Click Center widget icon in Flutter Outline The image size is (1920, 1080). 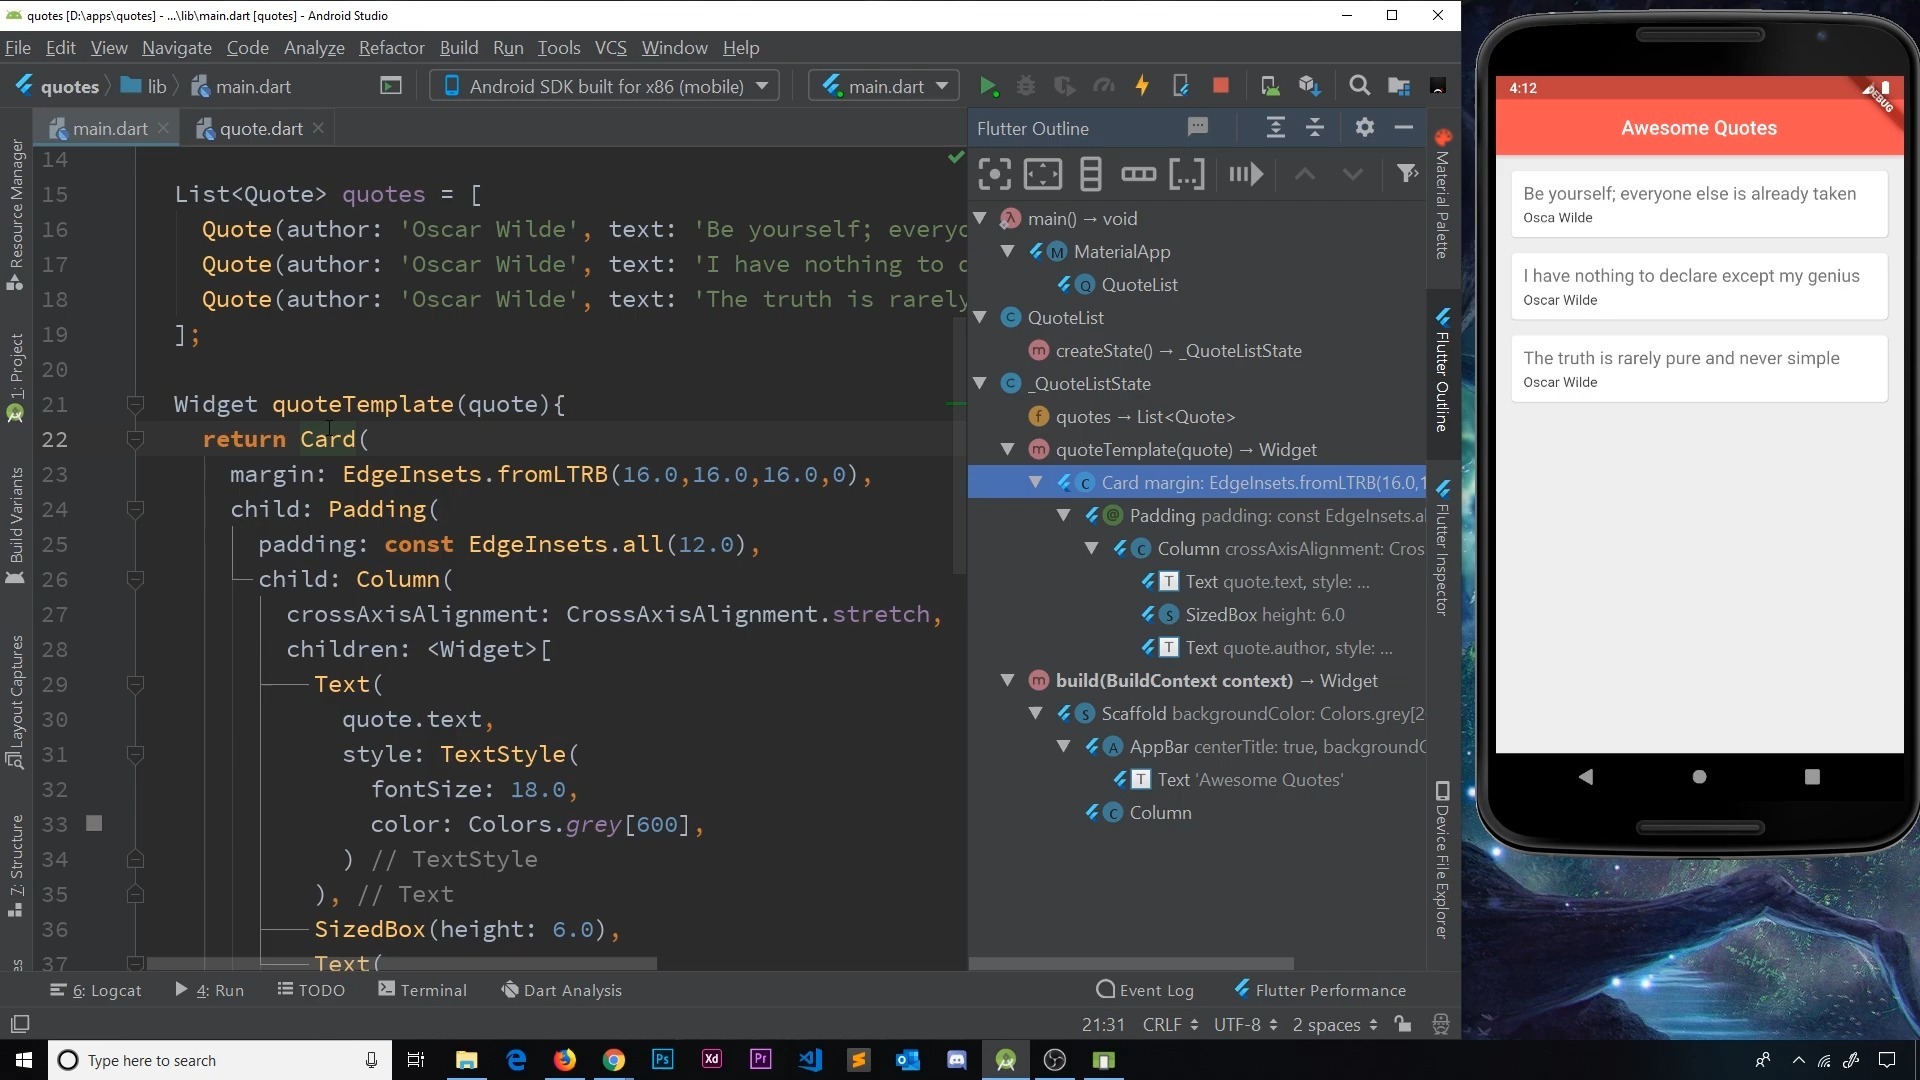[994, 174]
